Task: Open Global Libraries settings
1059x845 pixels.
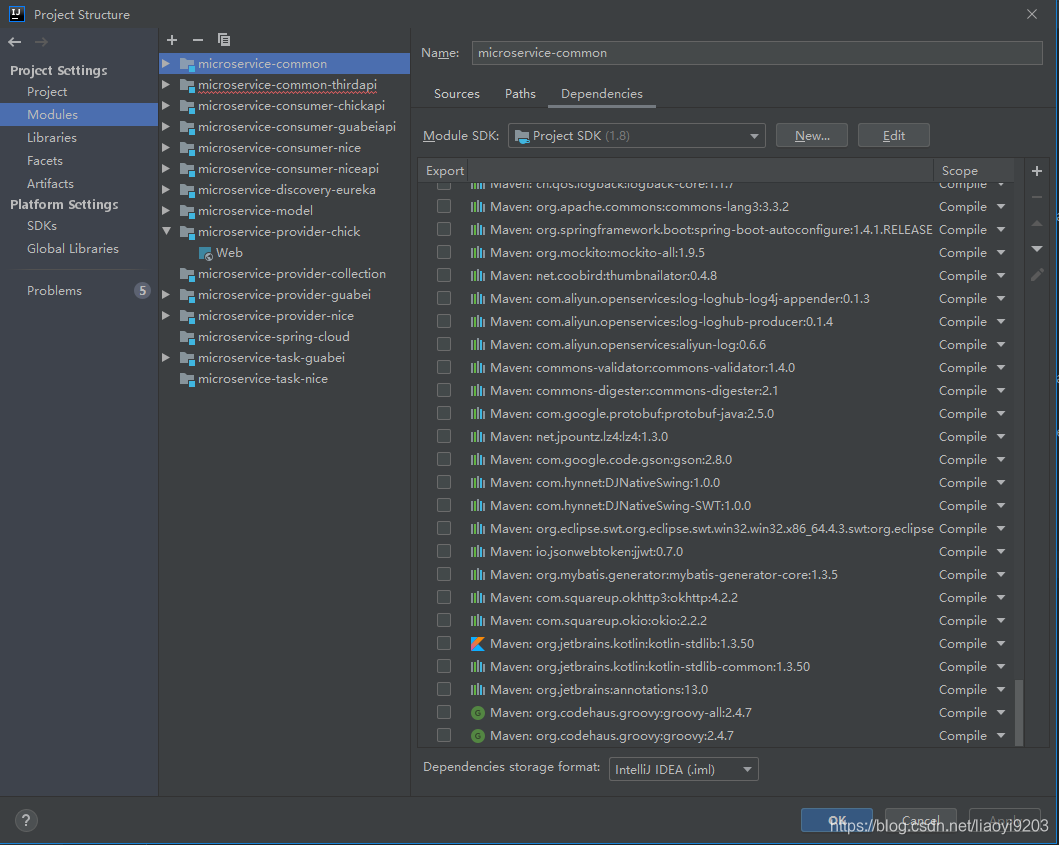Action: click(x=73, y=249)
